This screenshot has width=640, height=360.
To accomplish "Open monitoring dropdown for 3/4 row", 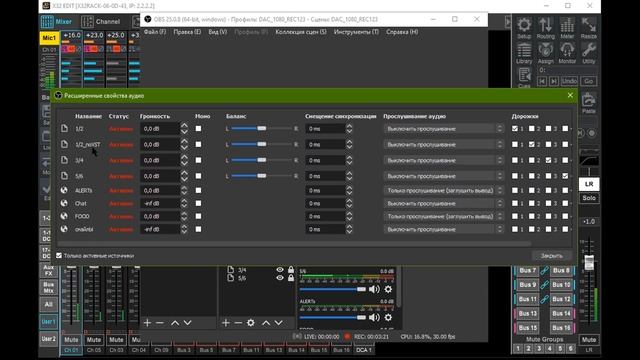I will click(x=444, y=160).
